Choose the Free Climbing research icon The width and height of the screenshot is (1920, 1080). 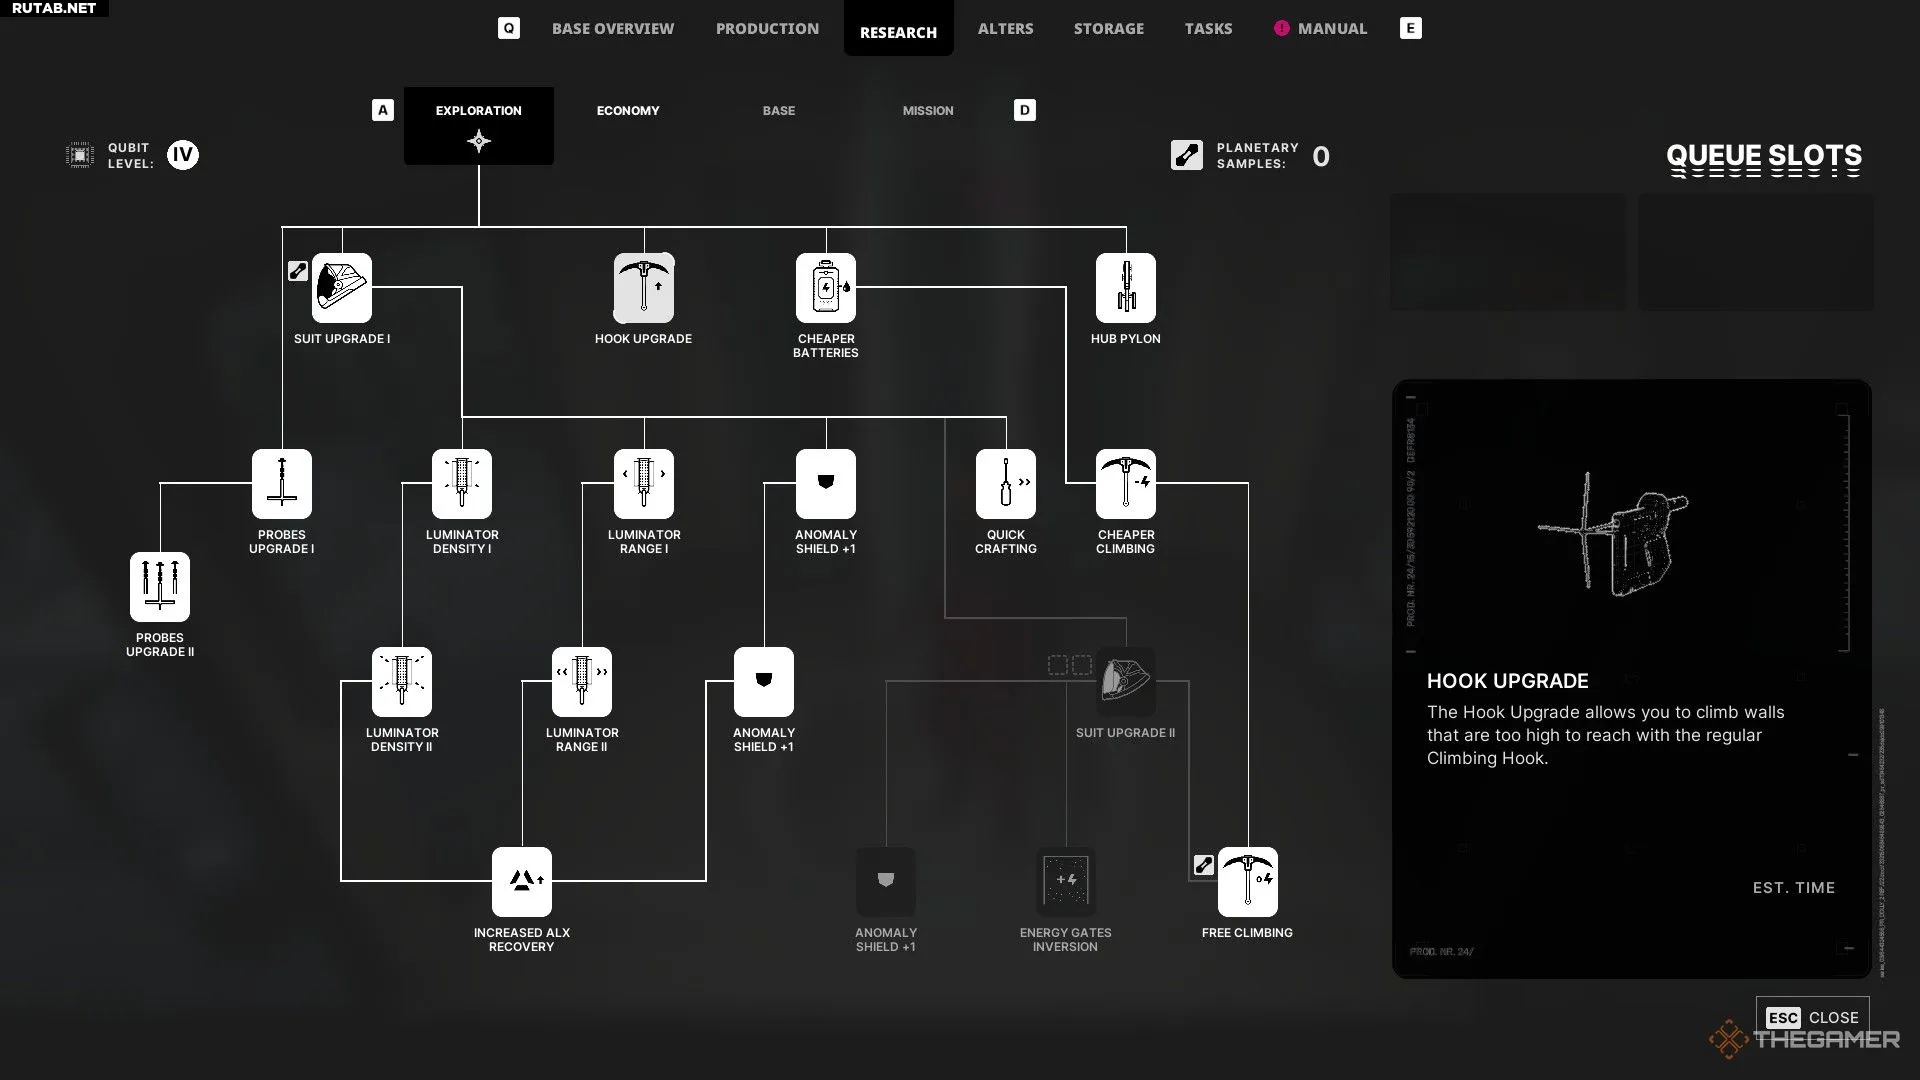[x=1248, y=882]
